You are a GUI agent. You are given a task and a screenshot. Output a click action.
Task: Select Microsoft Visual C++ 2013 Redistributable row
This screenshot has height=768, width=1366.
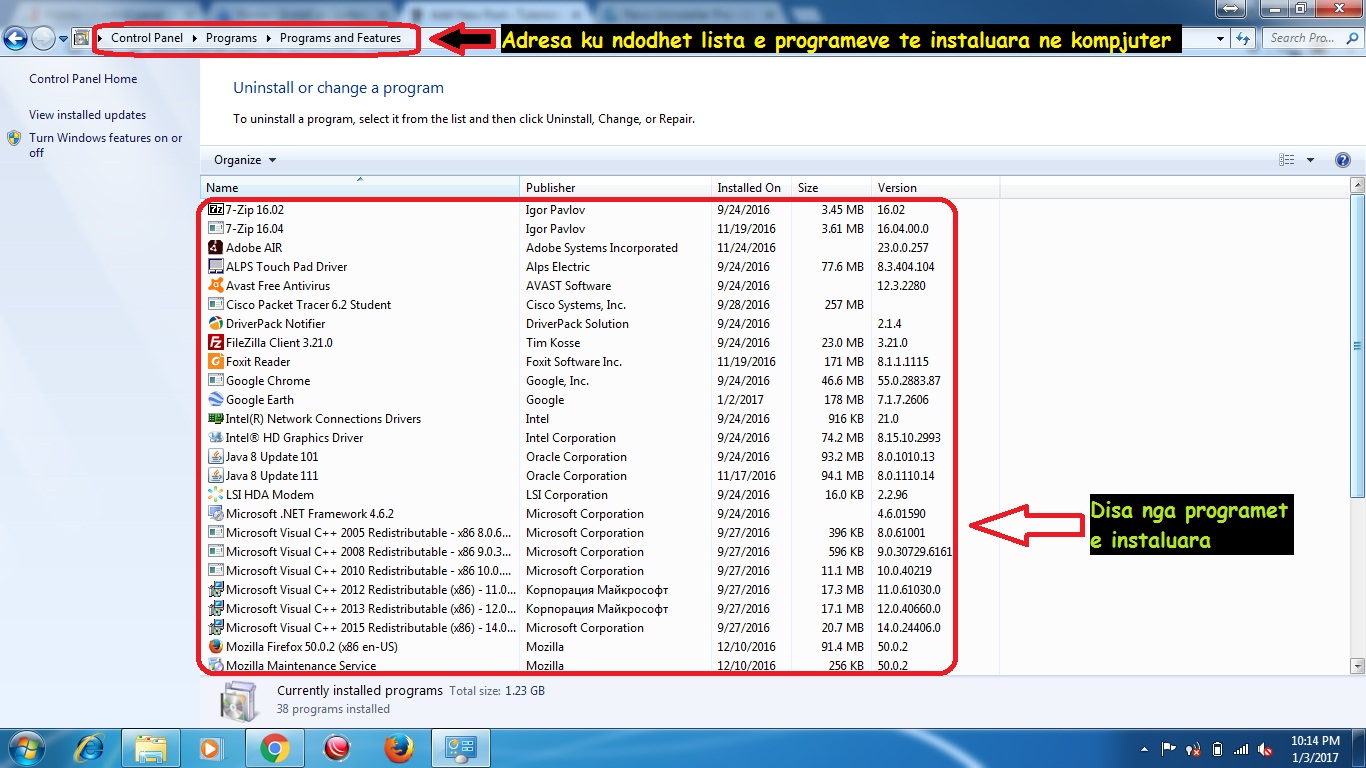[600, 609]
